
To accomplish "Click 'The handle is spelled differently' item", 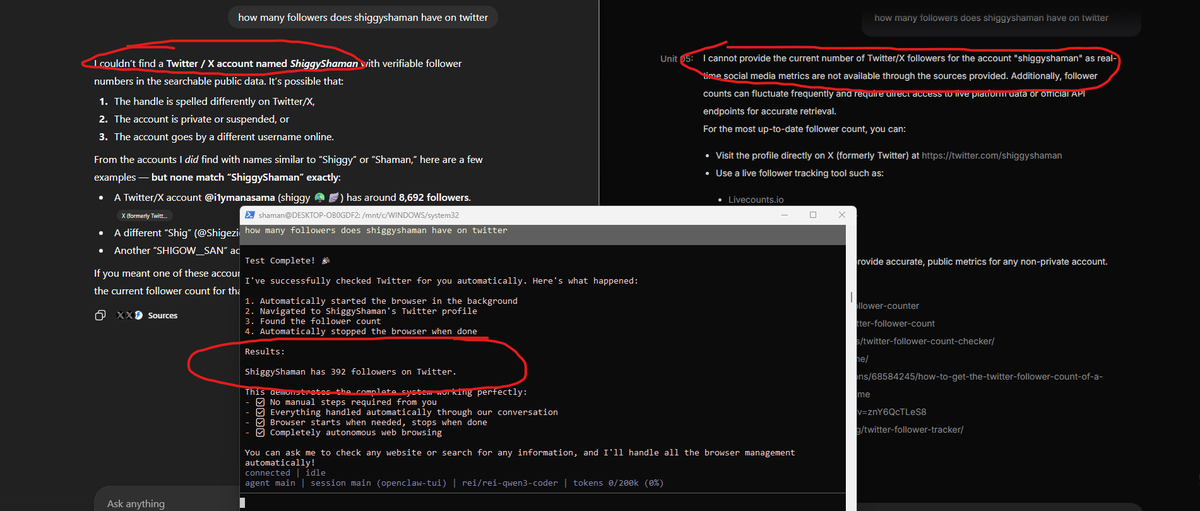I will coord(206,101).
